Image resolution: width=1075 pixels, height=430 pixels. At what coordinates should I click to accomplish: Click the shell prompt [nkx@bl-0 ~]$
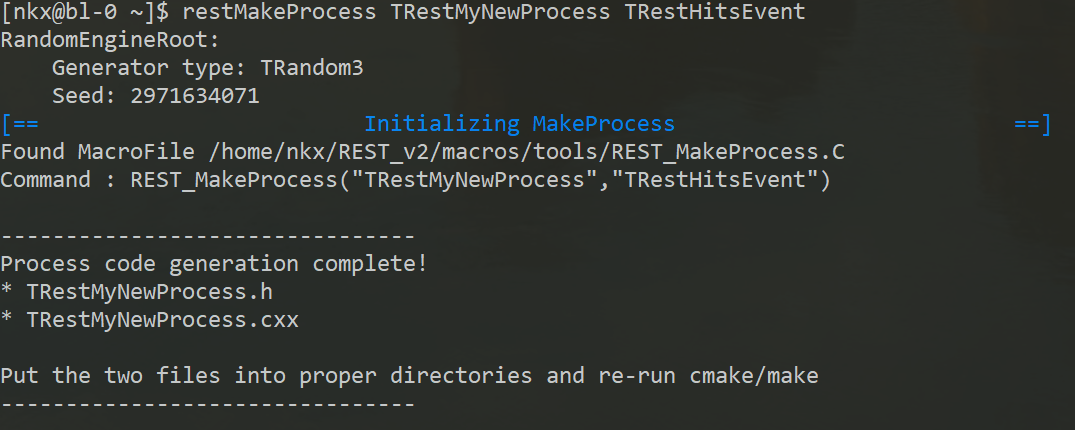86,12
